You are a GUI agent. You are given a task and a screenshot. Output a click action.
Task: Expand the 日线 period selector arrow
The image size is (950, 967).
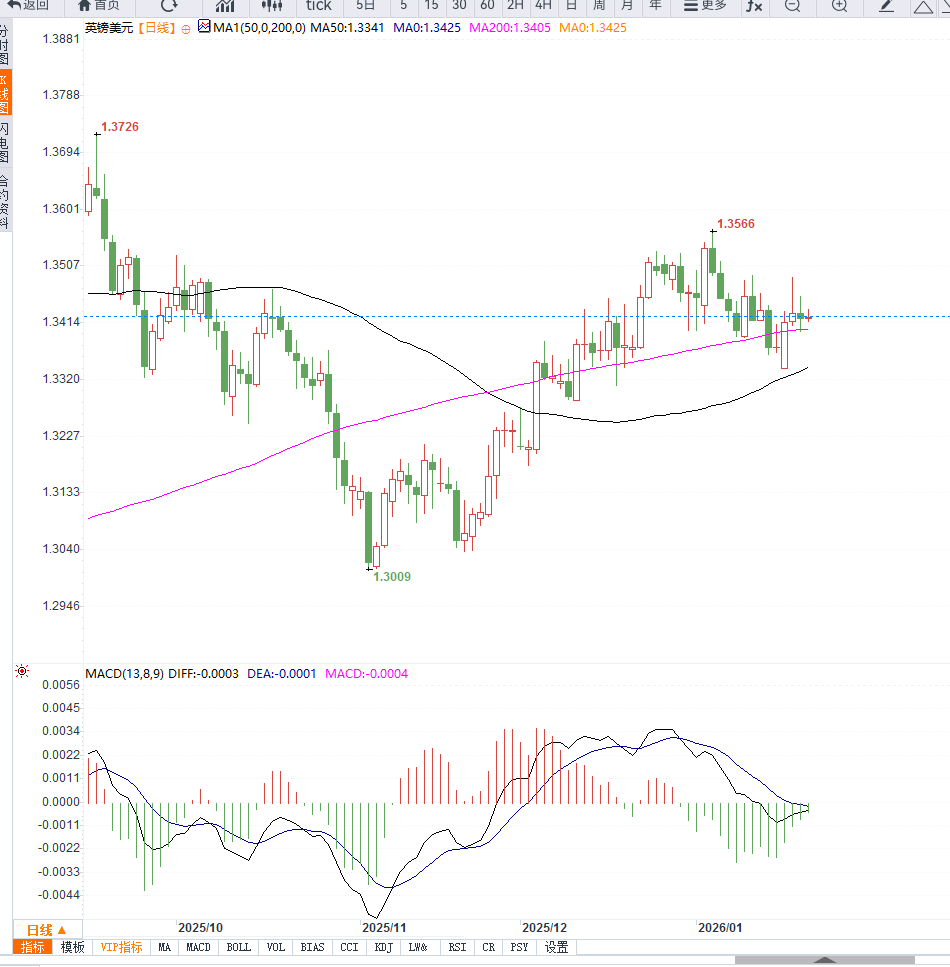[62, 930]
